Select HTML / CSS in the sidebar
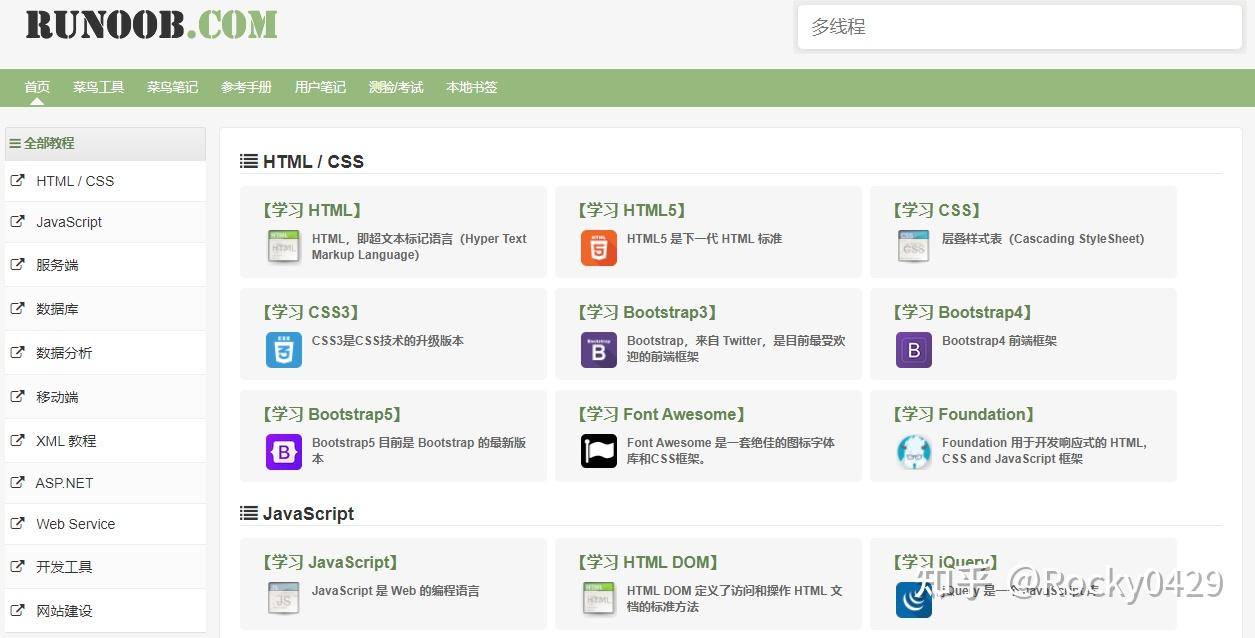The image size is (1255, 638). (x=75, y=181)
